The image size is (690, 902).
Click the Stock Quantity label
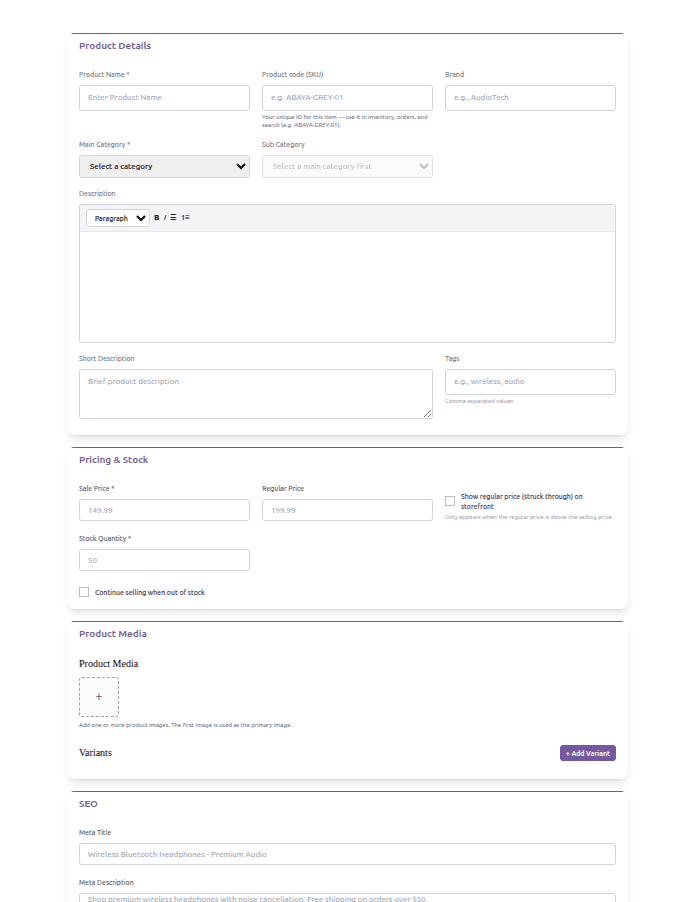click(105, 538)
